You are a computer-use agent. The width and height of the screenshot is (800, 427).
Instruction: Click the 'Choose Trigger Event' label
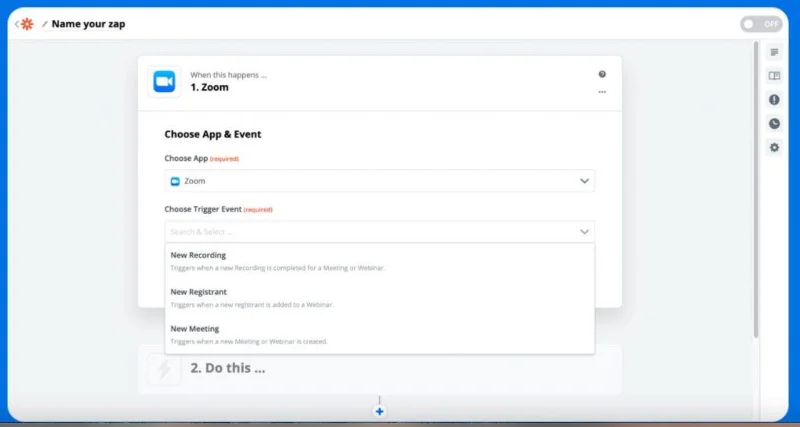pos(203,209)
